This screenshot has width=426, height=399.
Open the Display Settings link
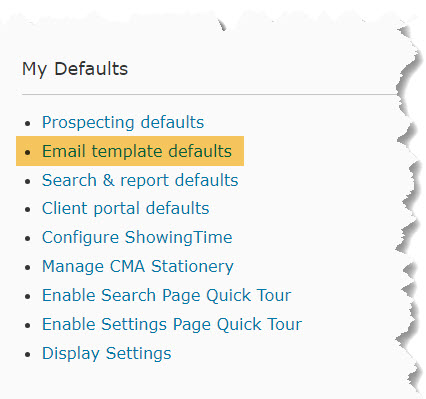pyautogui.click(x=106, y=354)
